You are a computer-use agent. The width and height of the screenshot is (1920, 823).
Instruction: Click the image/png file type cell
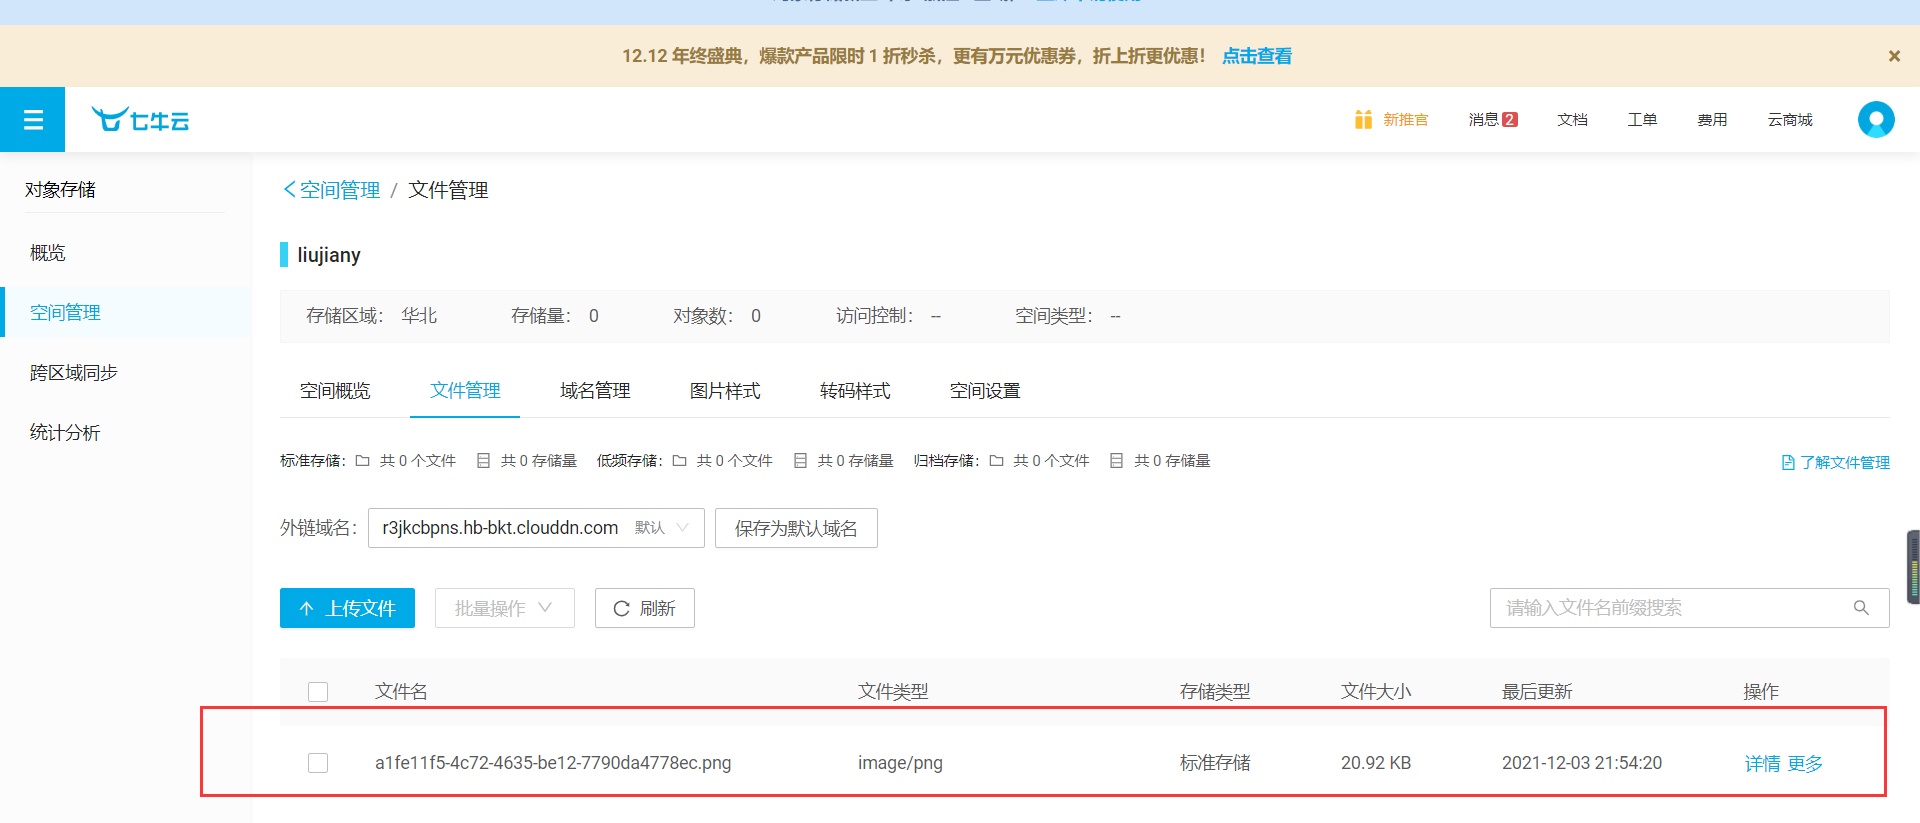(900, 763)
